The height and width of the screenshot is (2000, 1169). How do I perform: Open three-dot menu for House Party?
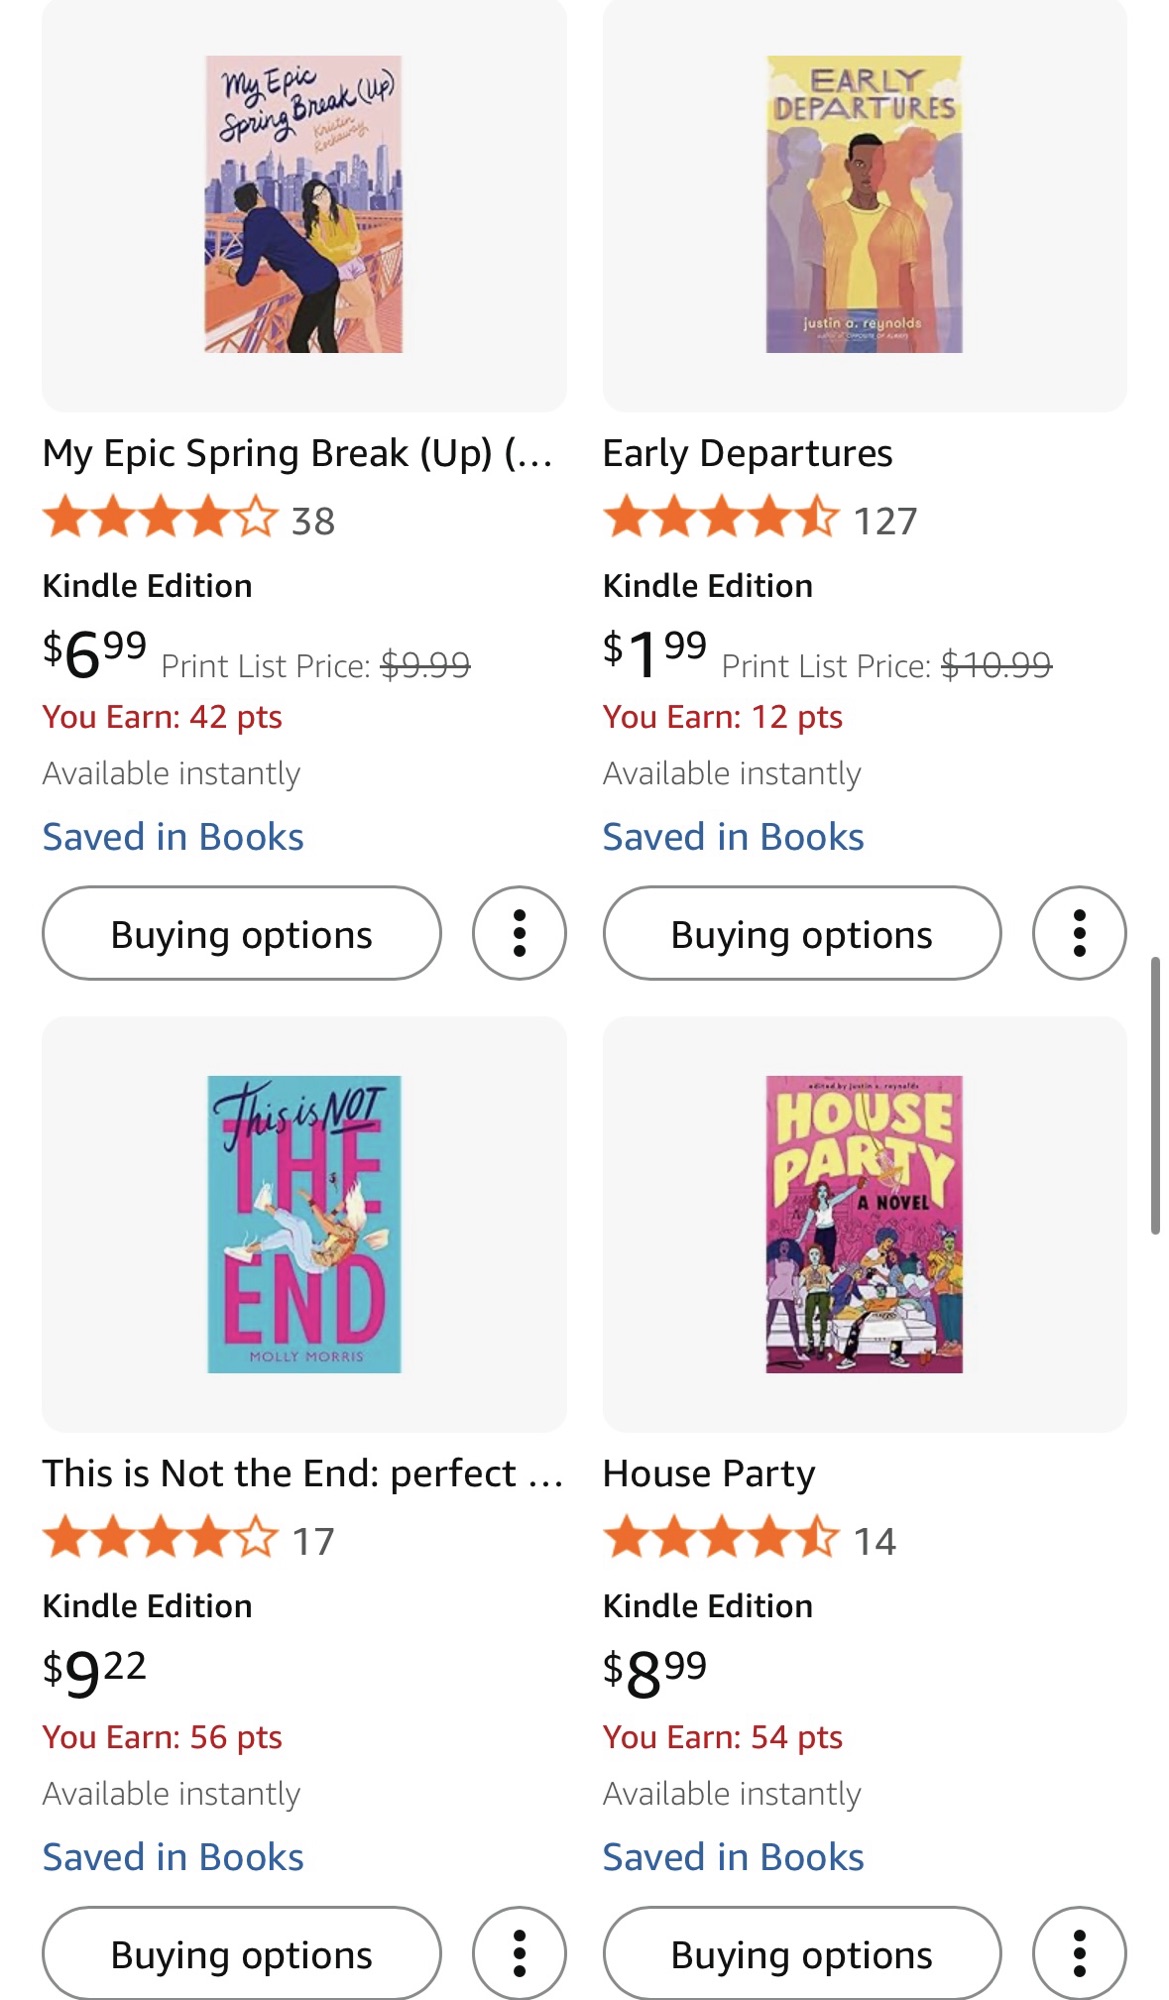tap(1079, 1953)
